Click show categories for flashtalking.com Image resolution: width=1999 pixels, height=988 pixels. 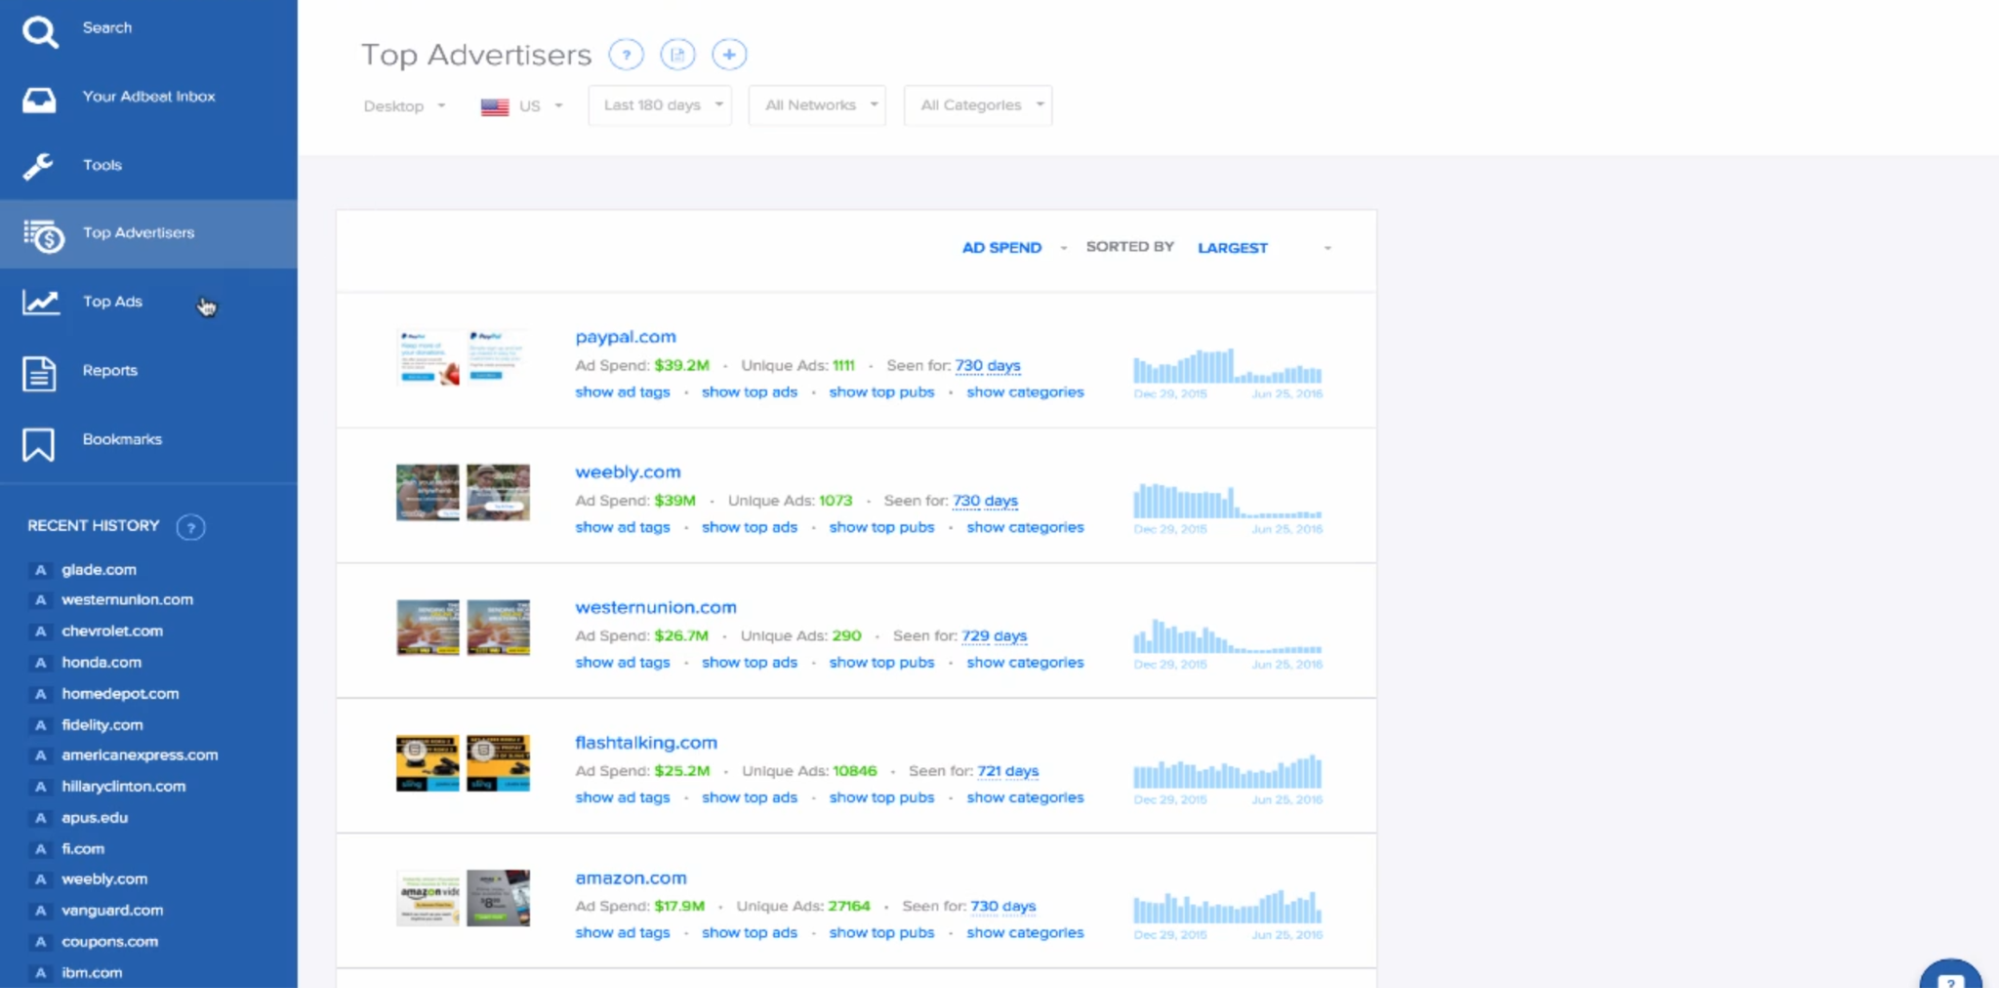1024,797
